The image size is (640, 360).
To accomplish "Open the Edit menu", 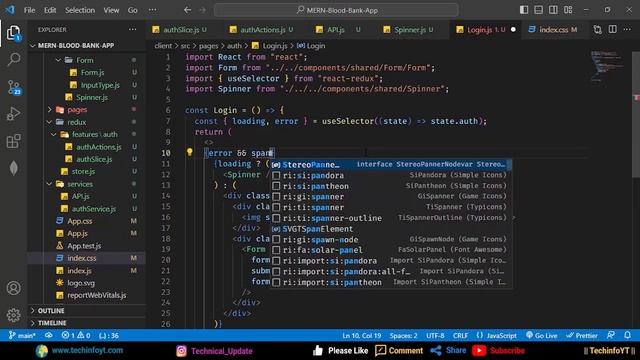I will 50,10.
